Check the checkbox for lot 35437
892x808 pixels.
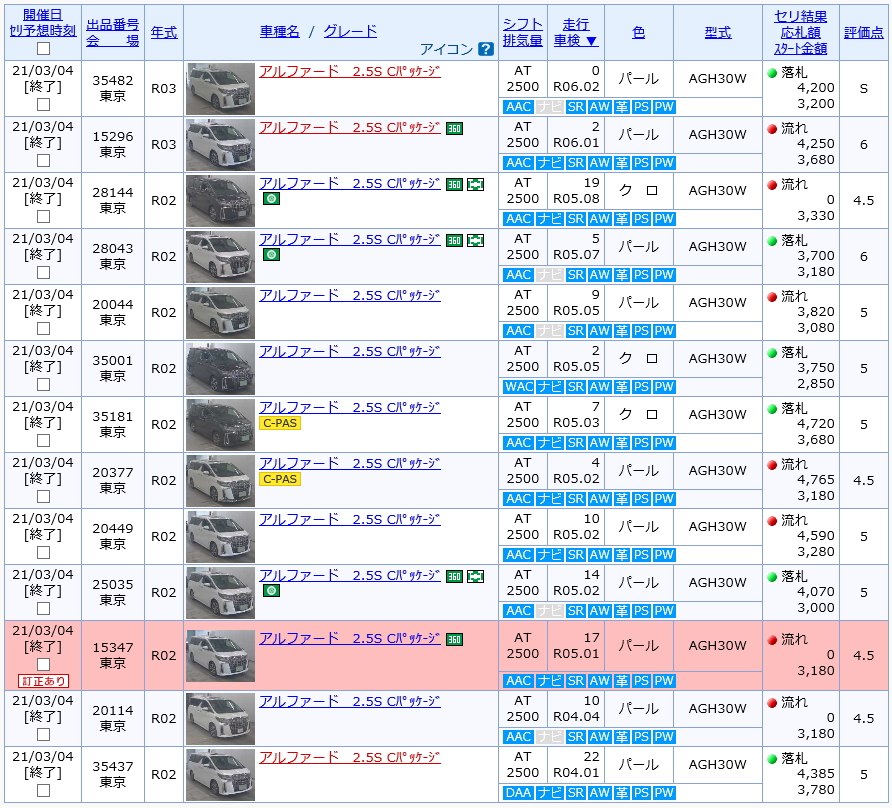pyautogui.click(x=43, y=791)
